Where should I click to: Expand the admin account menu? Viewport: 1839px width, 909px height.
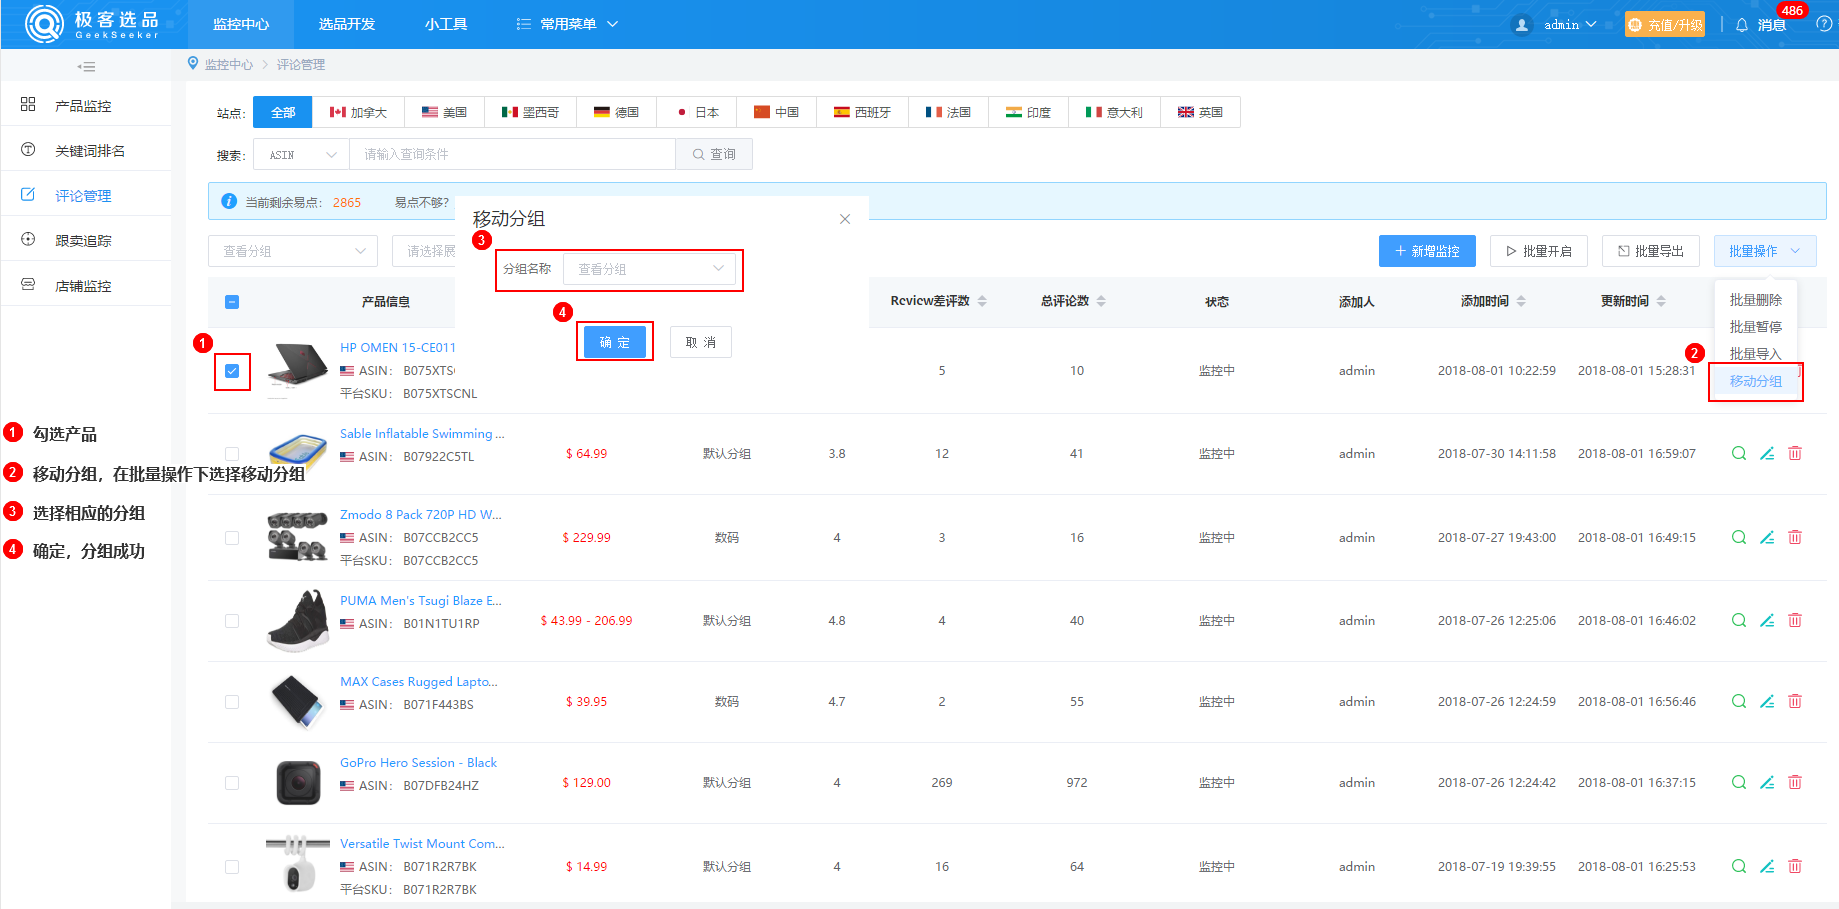pyautogui.click(x=1569, y=25)
